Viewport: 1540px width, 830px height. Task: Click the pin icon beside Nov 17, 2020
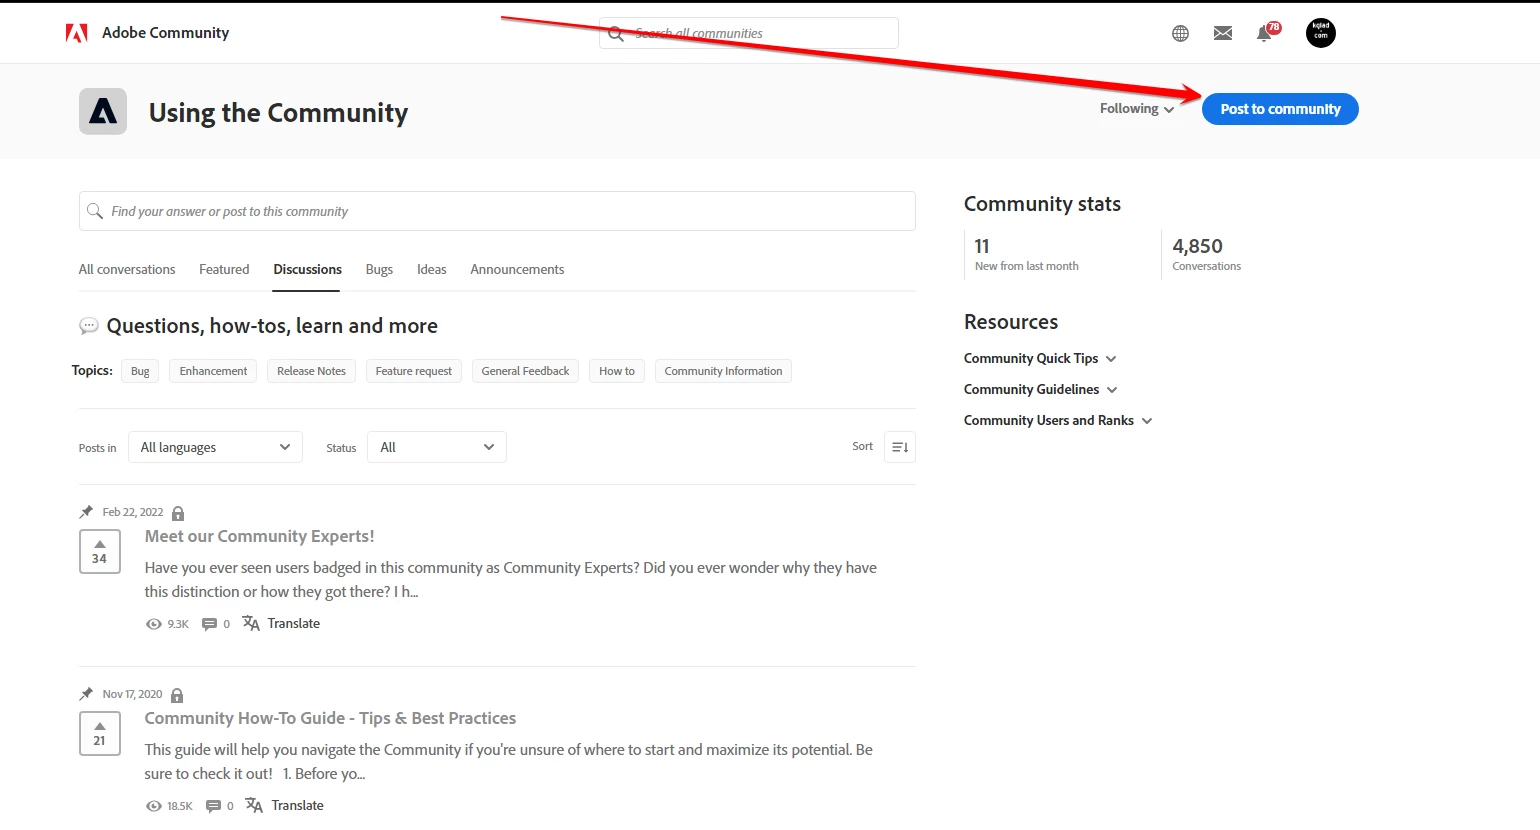point(86,694)
